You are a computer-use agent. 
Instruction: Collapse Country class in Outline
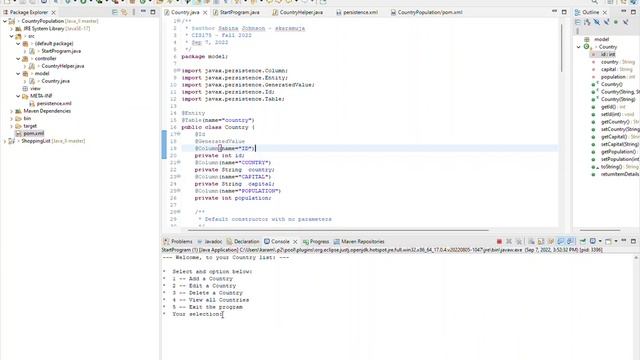(578, 47)
